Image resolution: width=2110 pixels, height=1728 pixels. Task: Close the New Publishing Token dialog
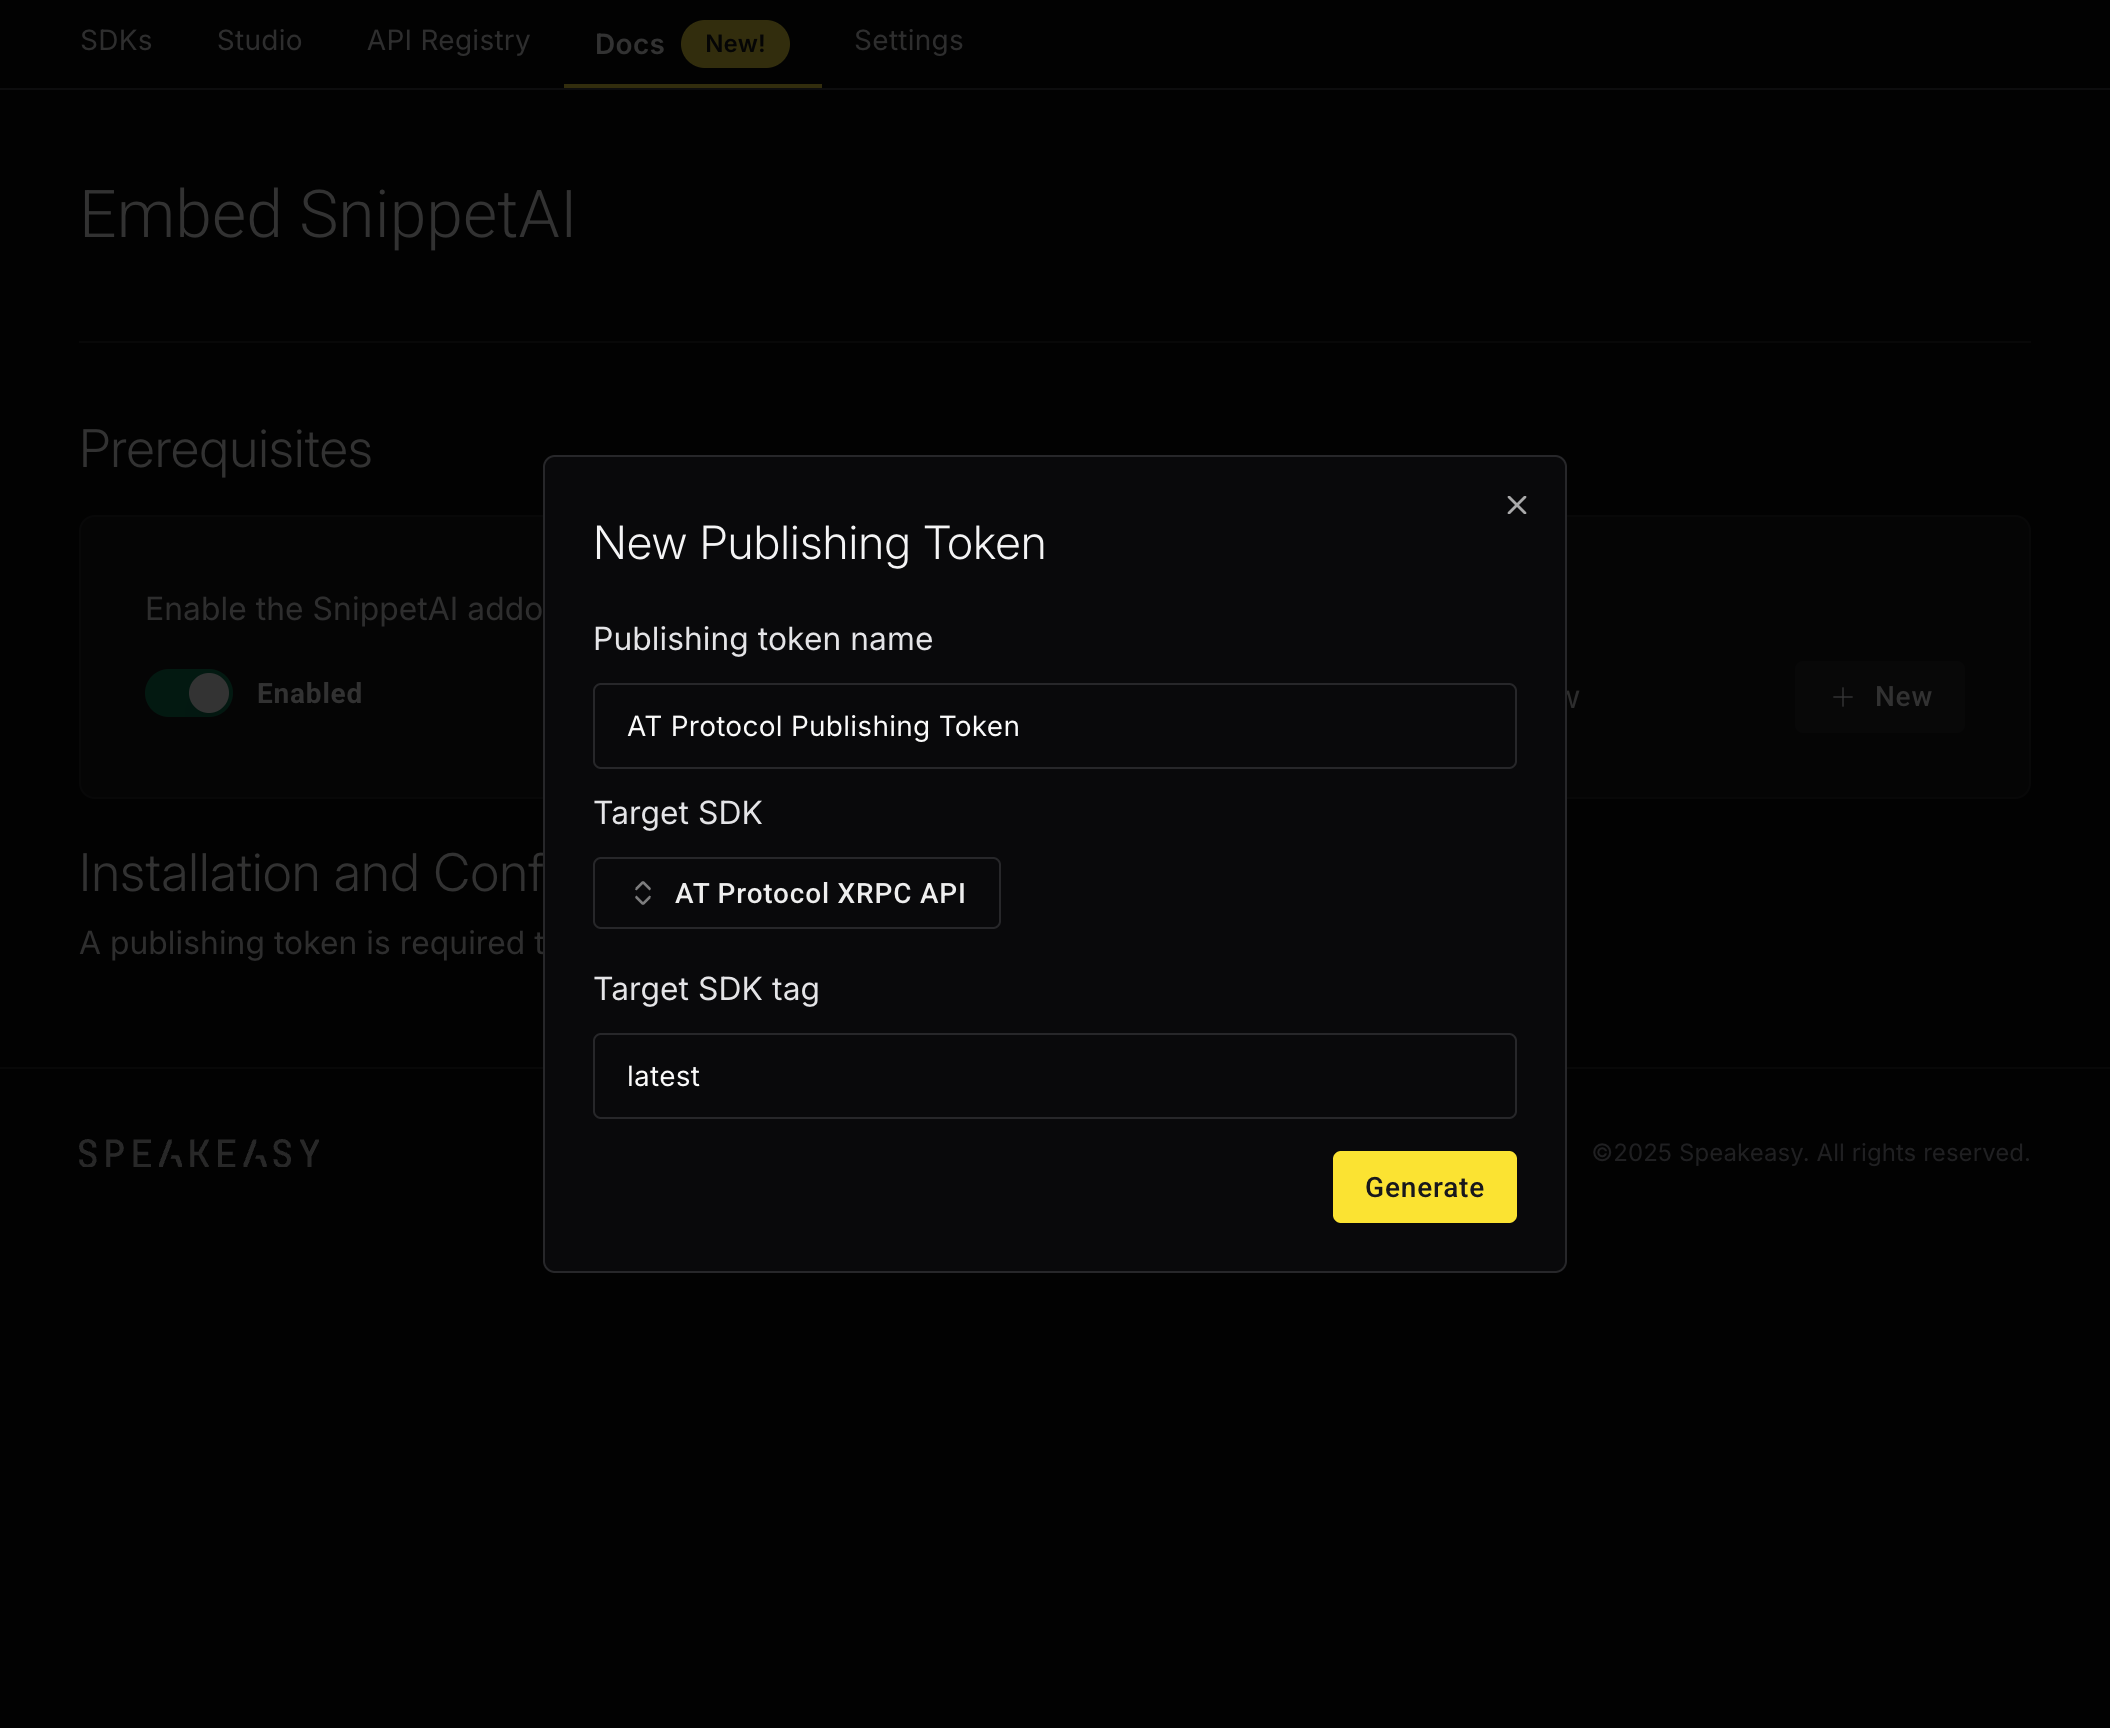(x=1516, y=505)
